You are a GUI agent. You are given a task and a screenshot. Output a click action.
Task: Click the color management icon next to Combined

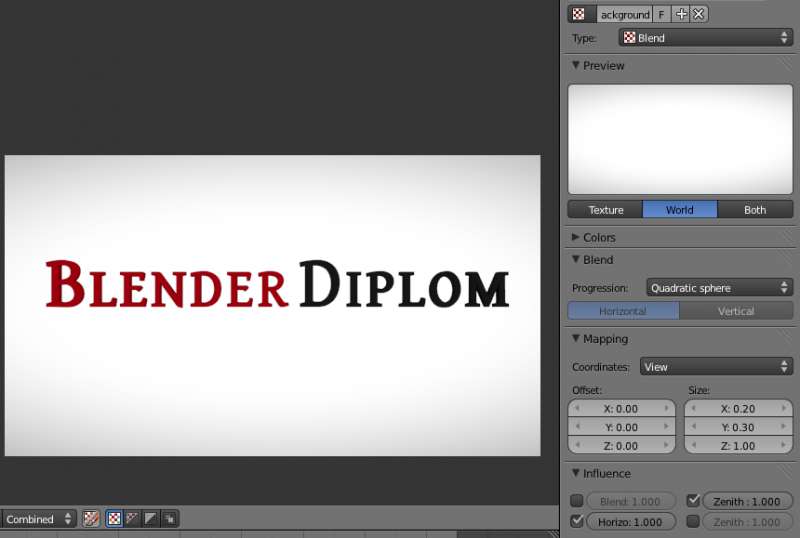(91, 519)
